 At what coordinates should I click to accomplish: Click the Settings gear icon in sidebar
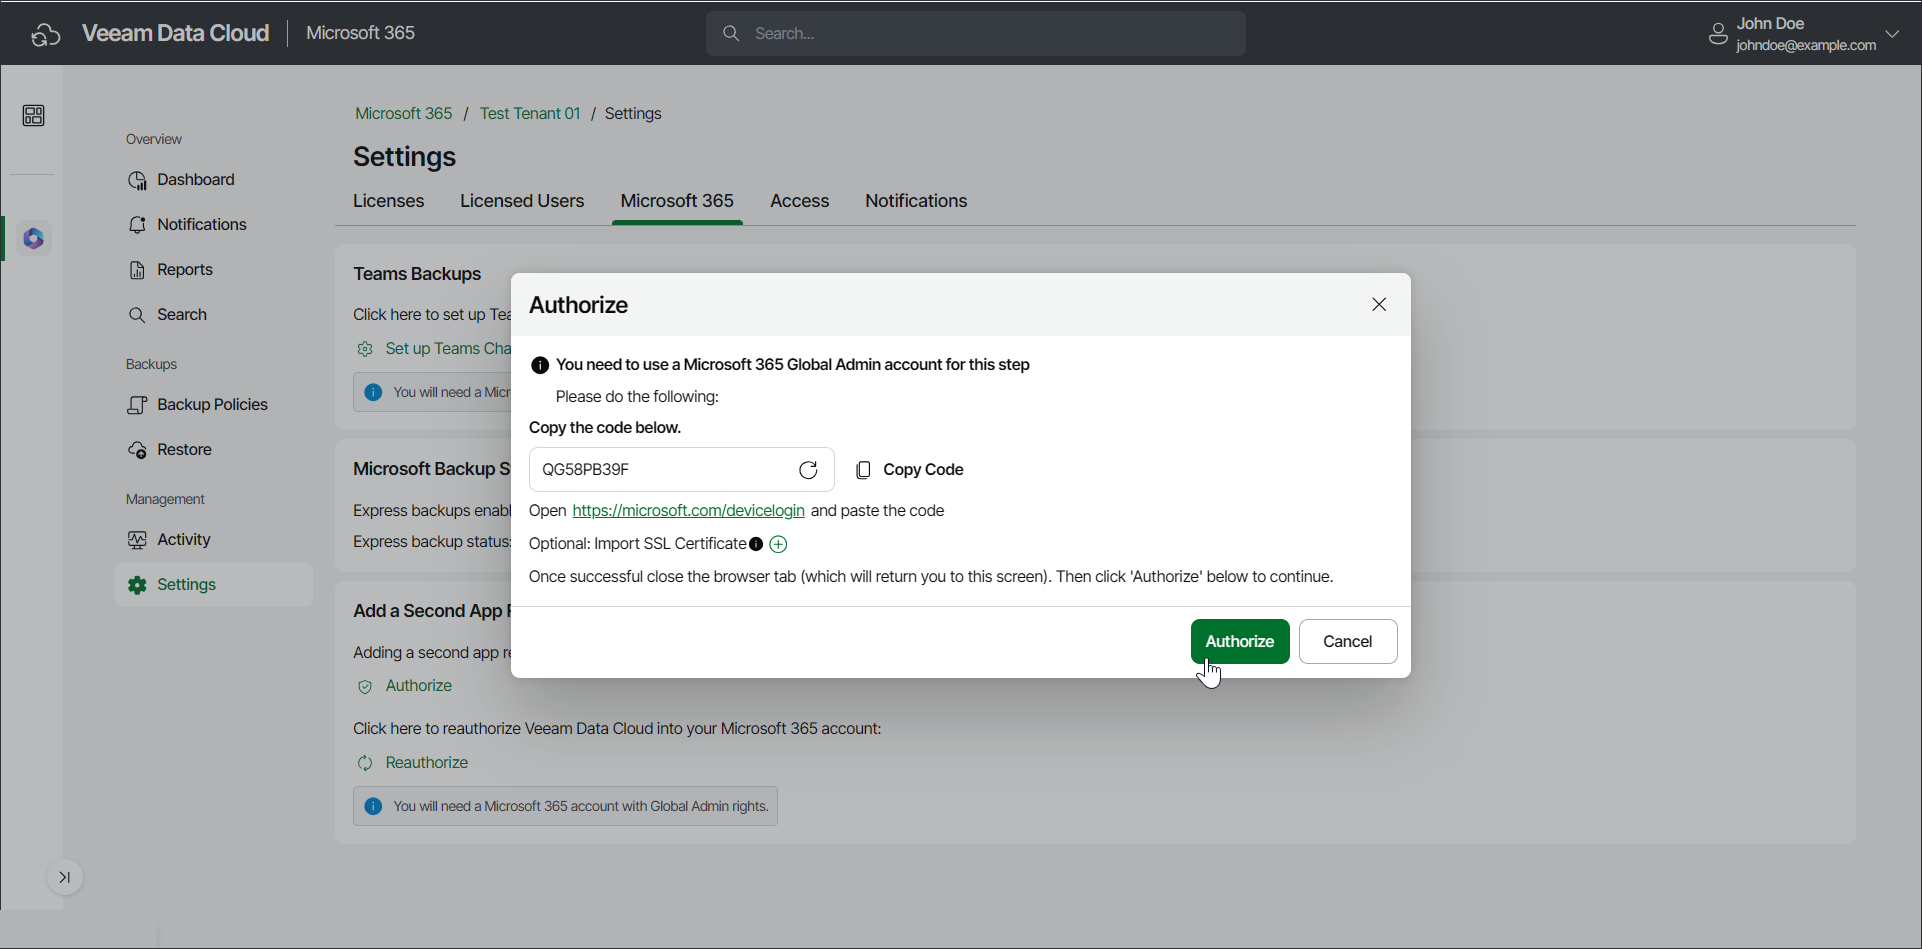point(137,585)
